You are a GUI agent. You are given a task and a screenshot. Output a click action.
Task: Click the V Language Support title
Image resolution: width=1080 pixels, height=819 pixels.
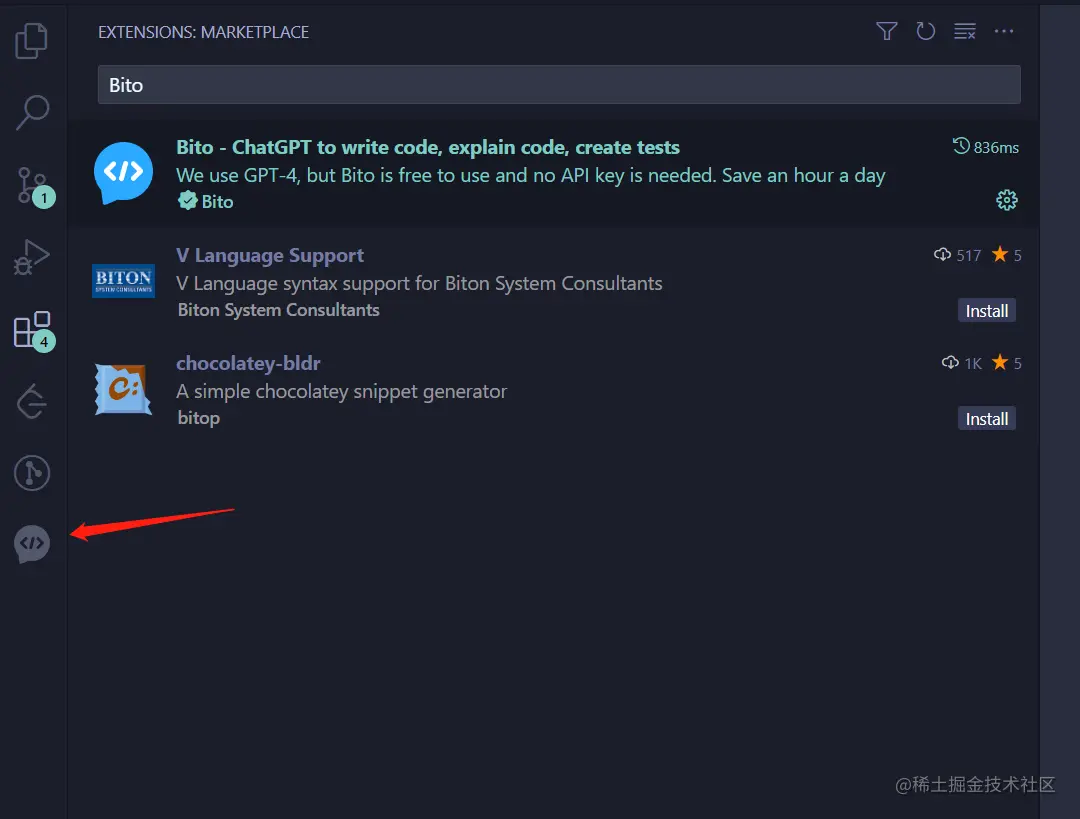270,255
